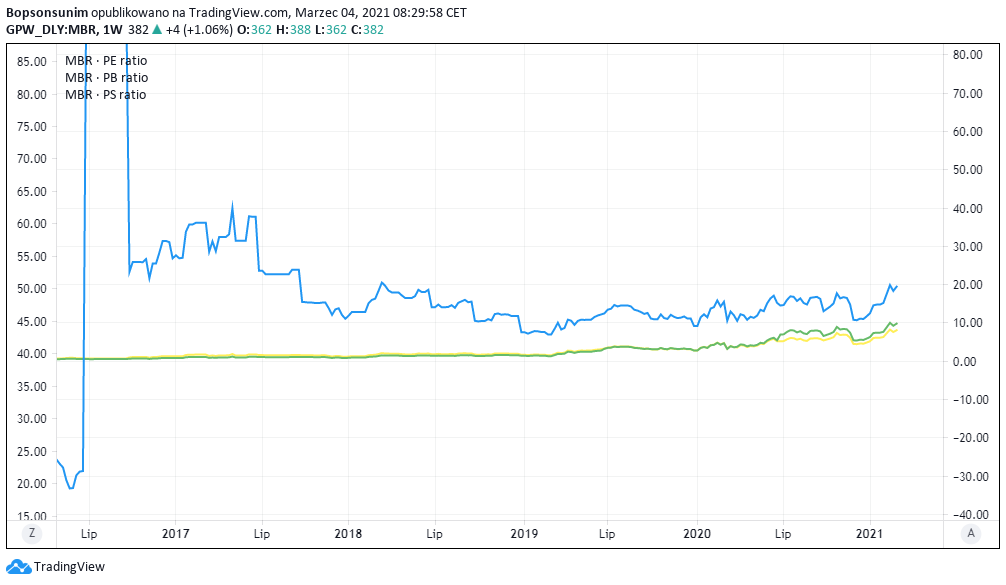The image size is (1006, 585).
Task: Open the TradingView text link beside the logo
Action: point(69,567)
